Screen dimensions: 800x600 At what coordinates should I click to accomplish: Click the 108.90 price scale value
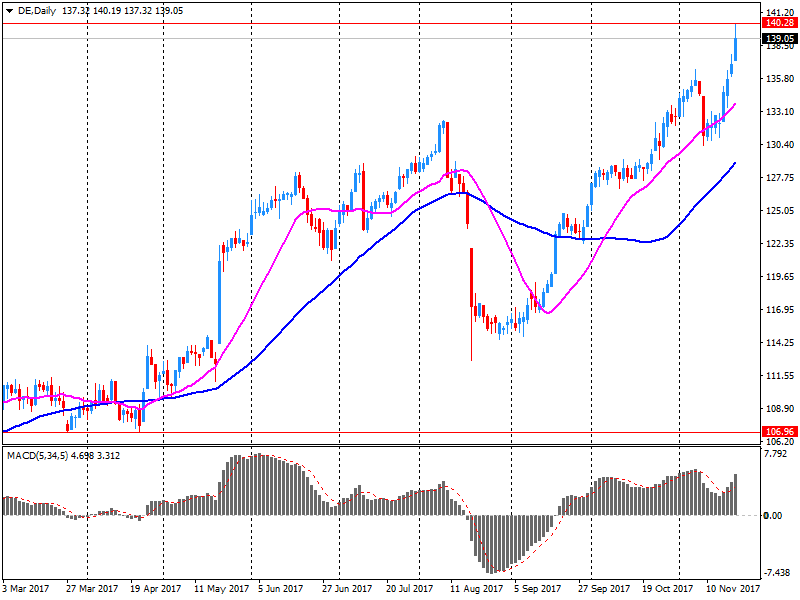(780, 409)
